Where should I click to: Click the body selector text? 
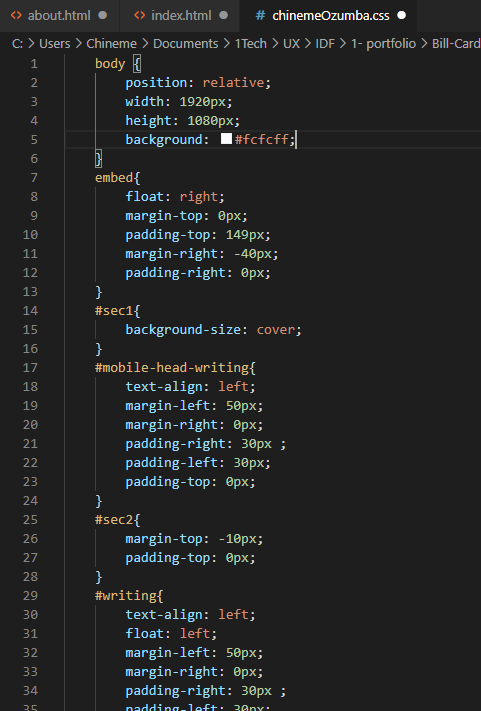pyautogui.click(x=110, y=64)
